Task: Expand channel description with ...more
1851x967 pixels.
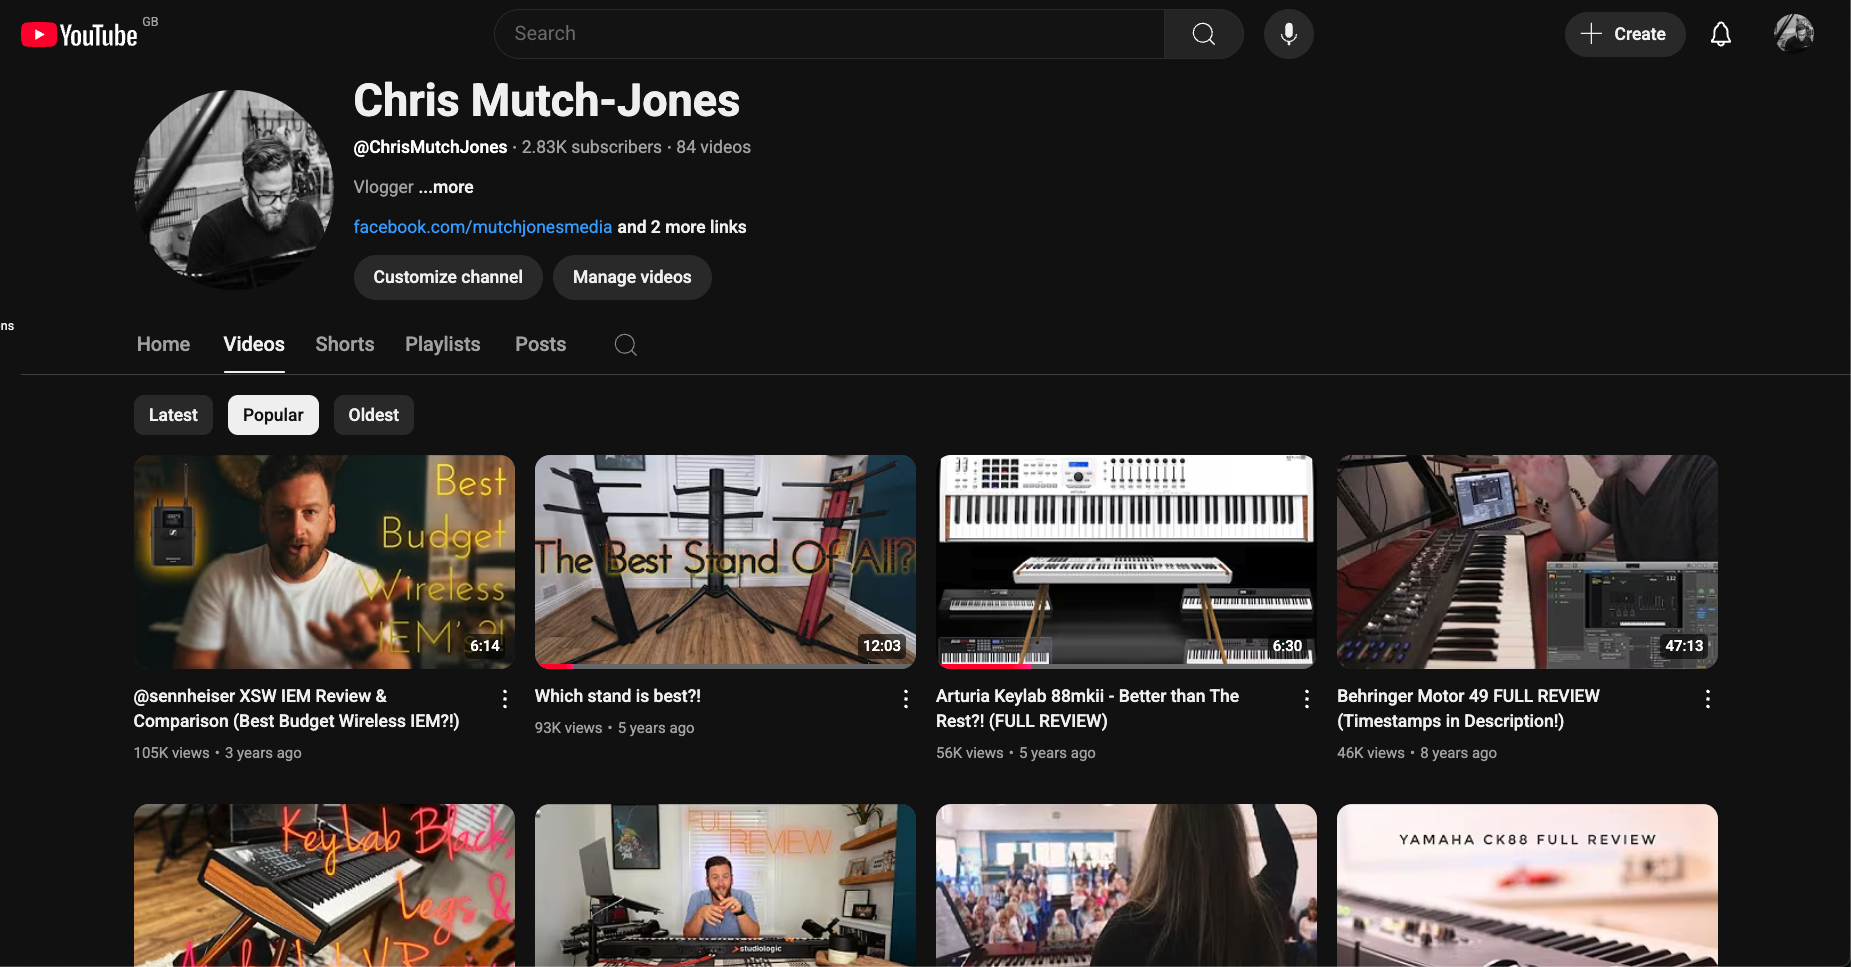Action: 446,187
